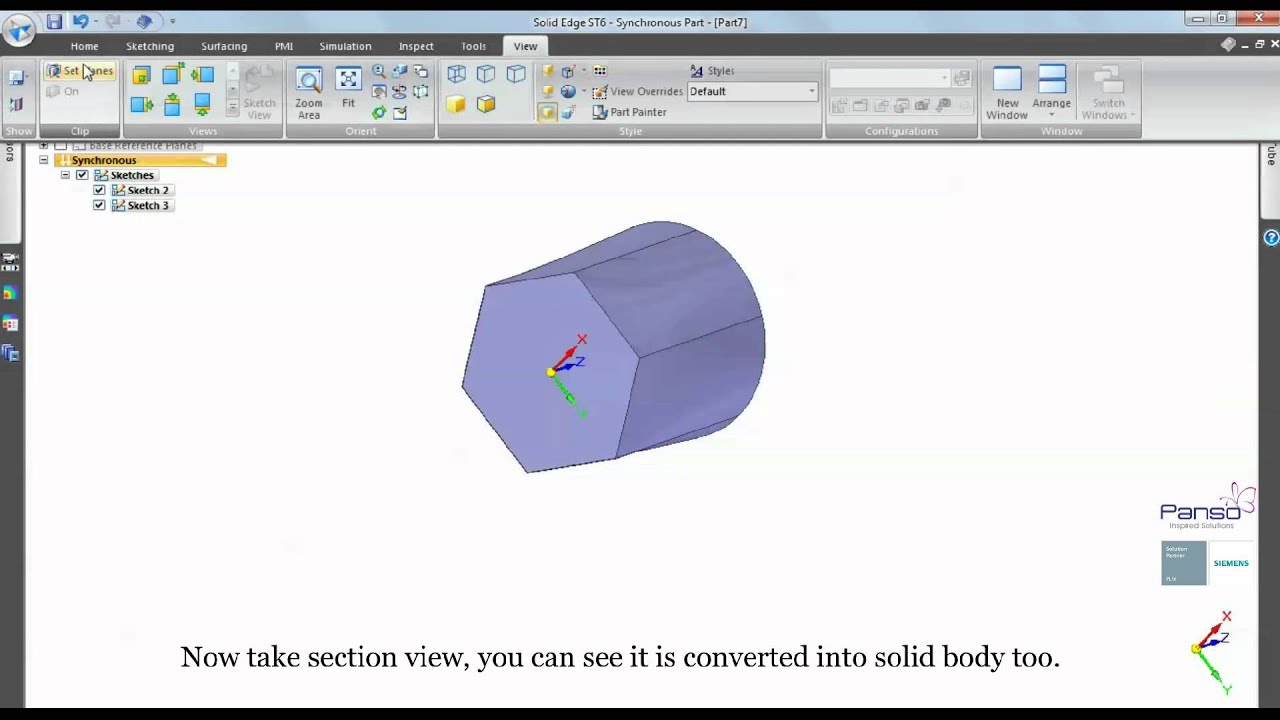The width and height of the screenshot is (1280, 720).
Task: Click the Undo arrow icon
Action: click(80, 21)
